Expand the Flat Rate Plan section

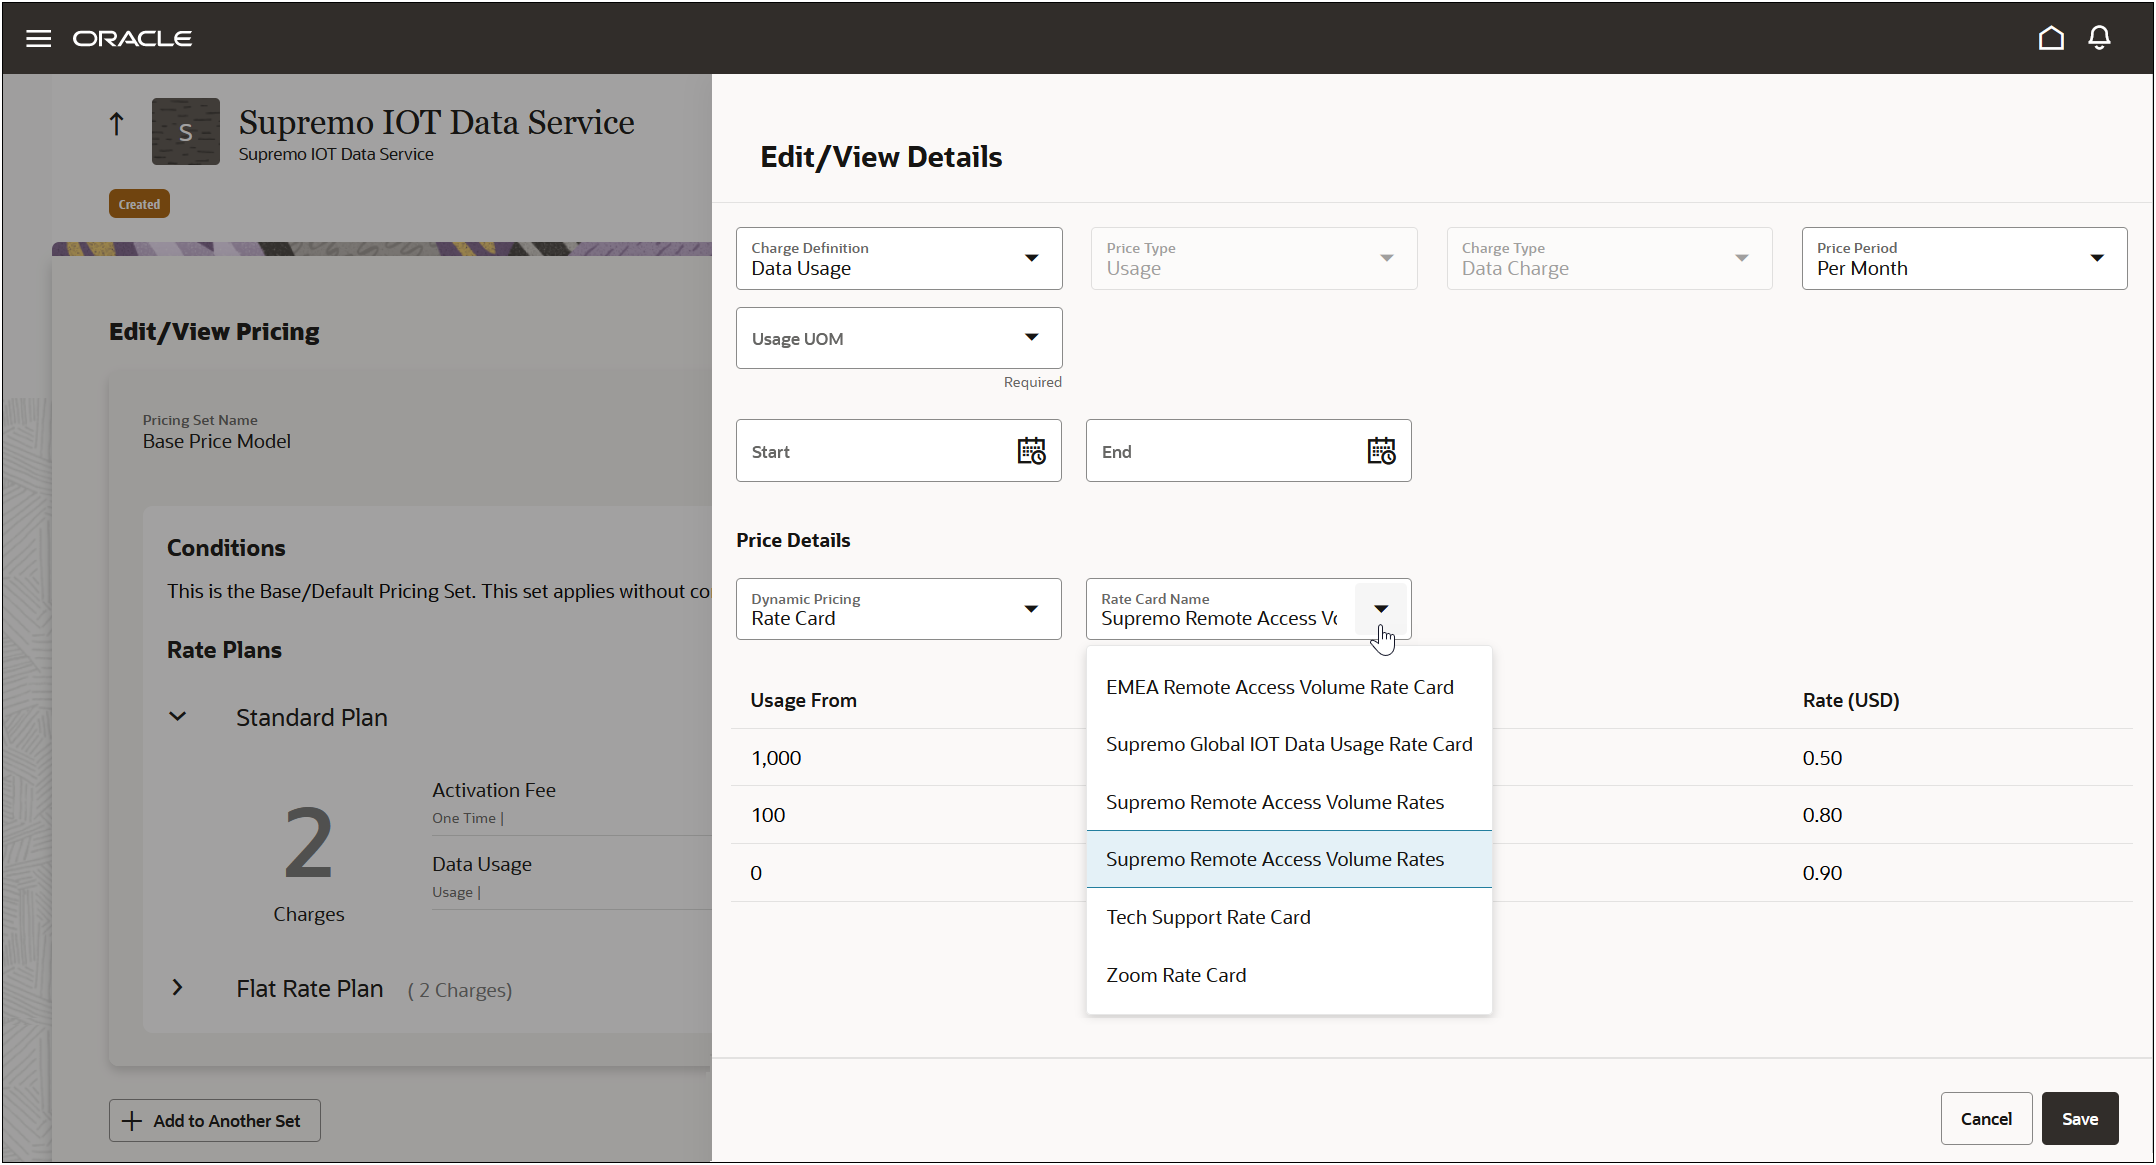click(177, 988)
